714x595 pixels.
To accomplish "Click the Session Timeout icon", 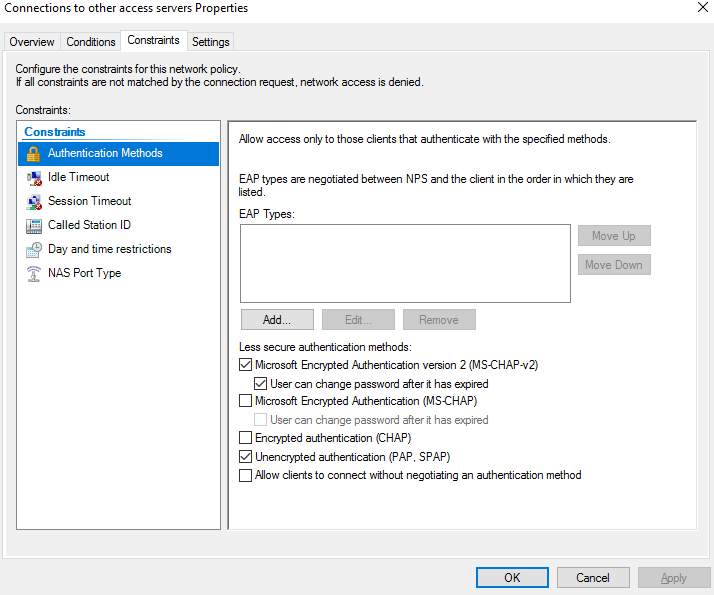I will tap(33, 201).
